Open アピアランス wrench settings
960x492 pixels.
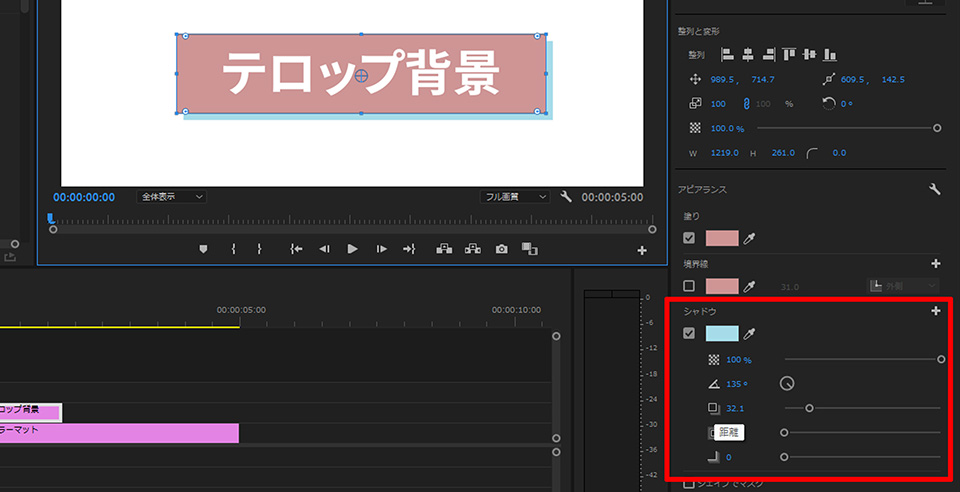[935, 189]
